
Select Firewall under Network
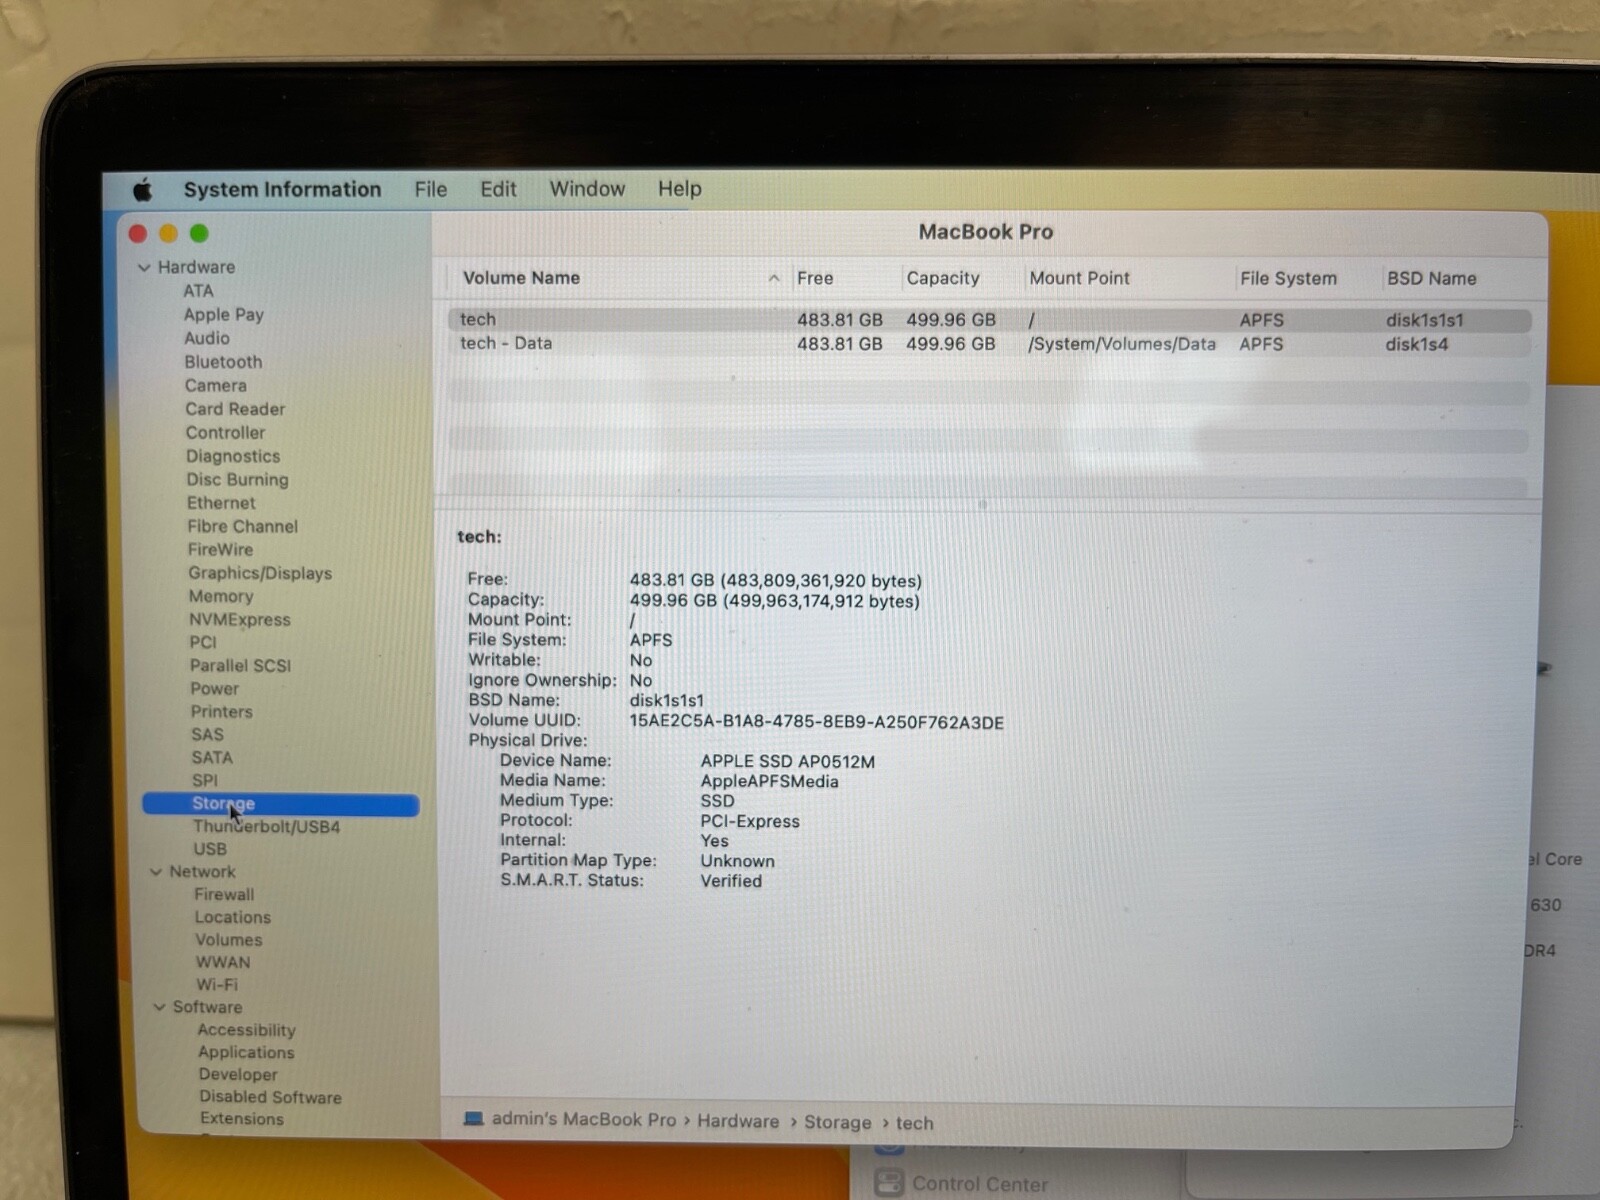click(x=224, y=894)
